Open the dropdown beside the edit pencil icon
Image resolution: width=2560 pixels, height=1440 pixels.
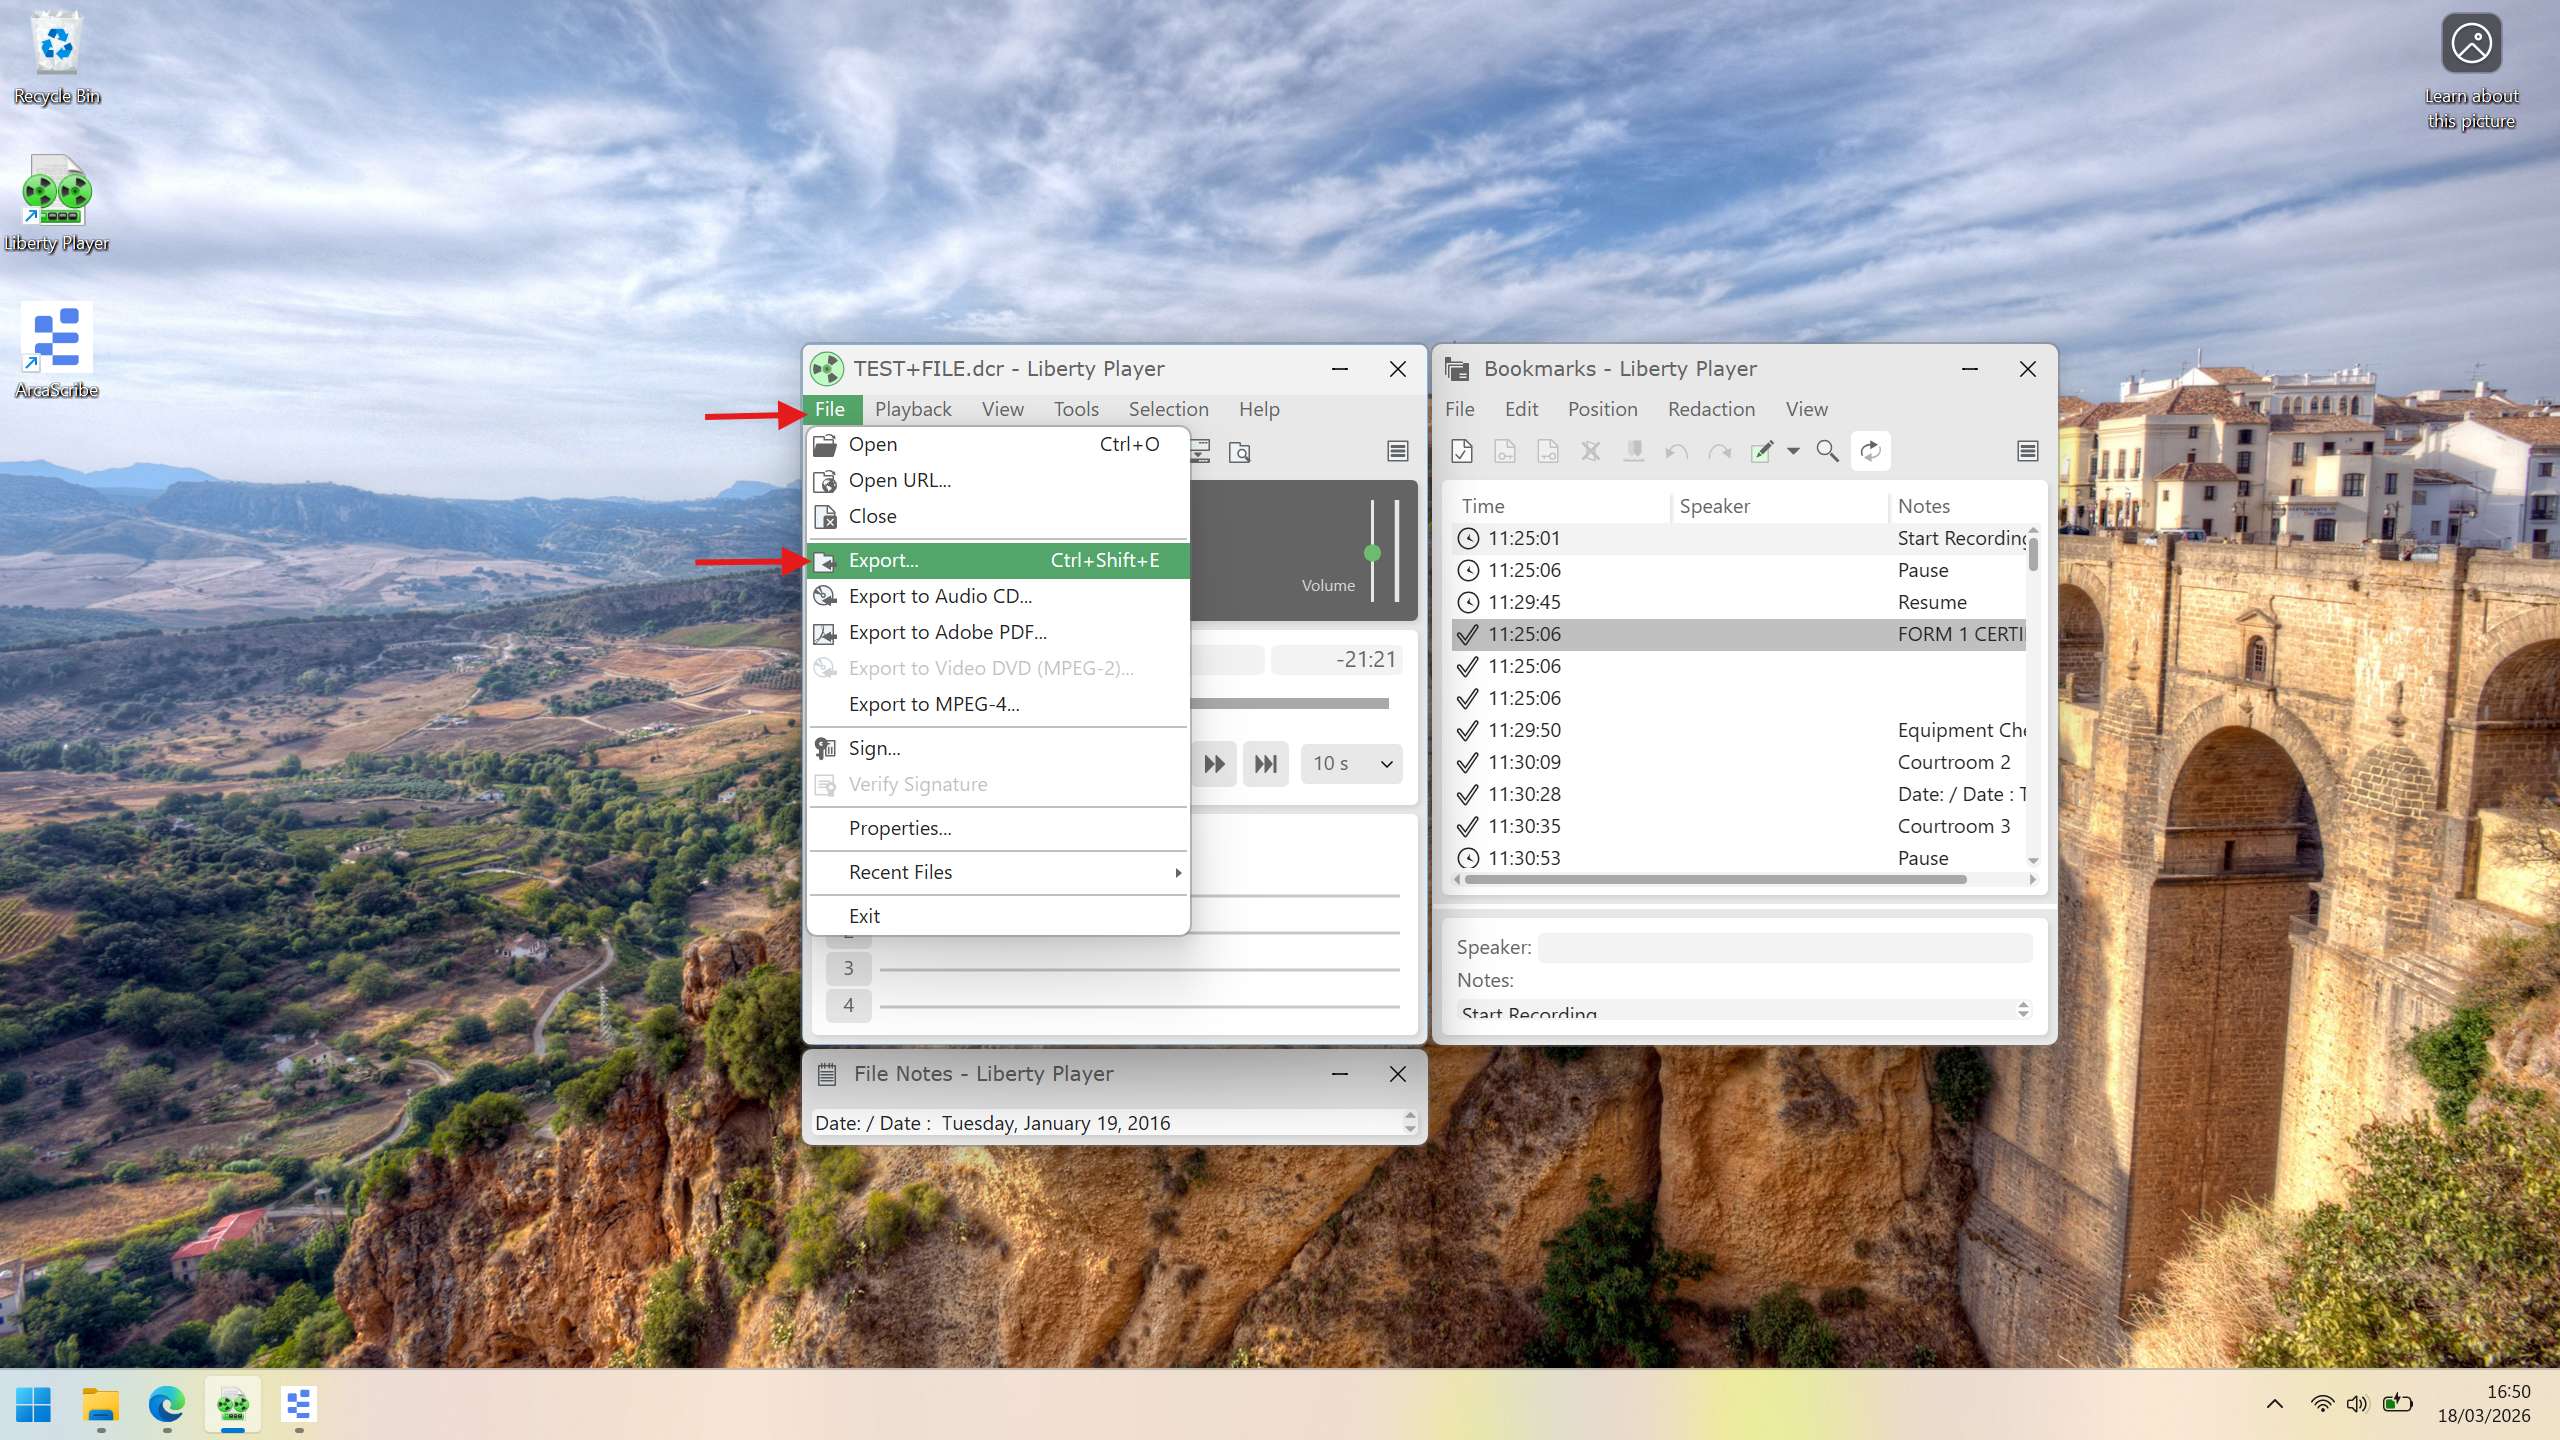[1791, 451]
